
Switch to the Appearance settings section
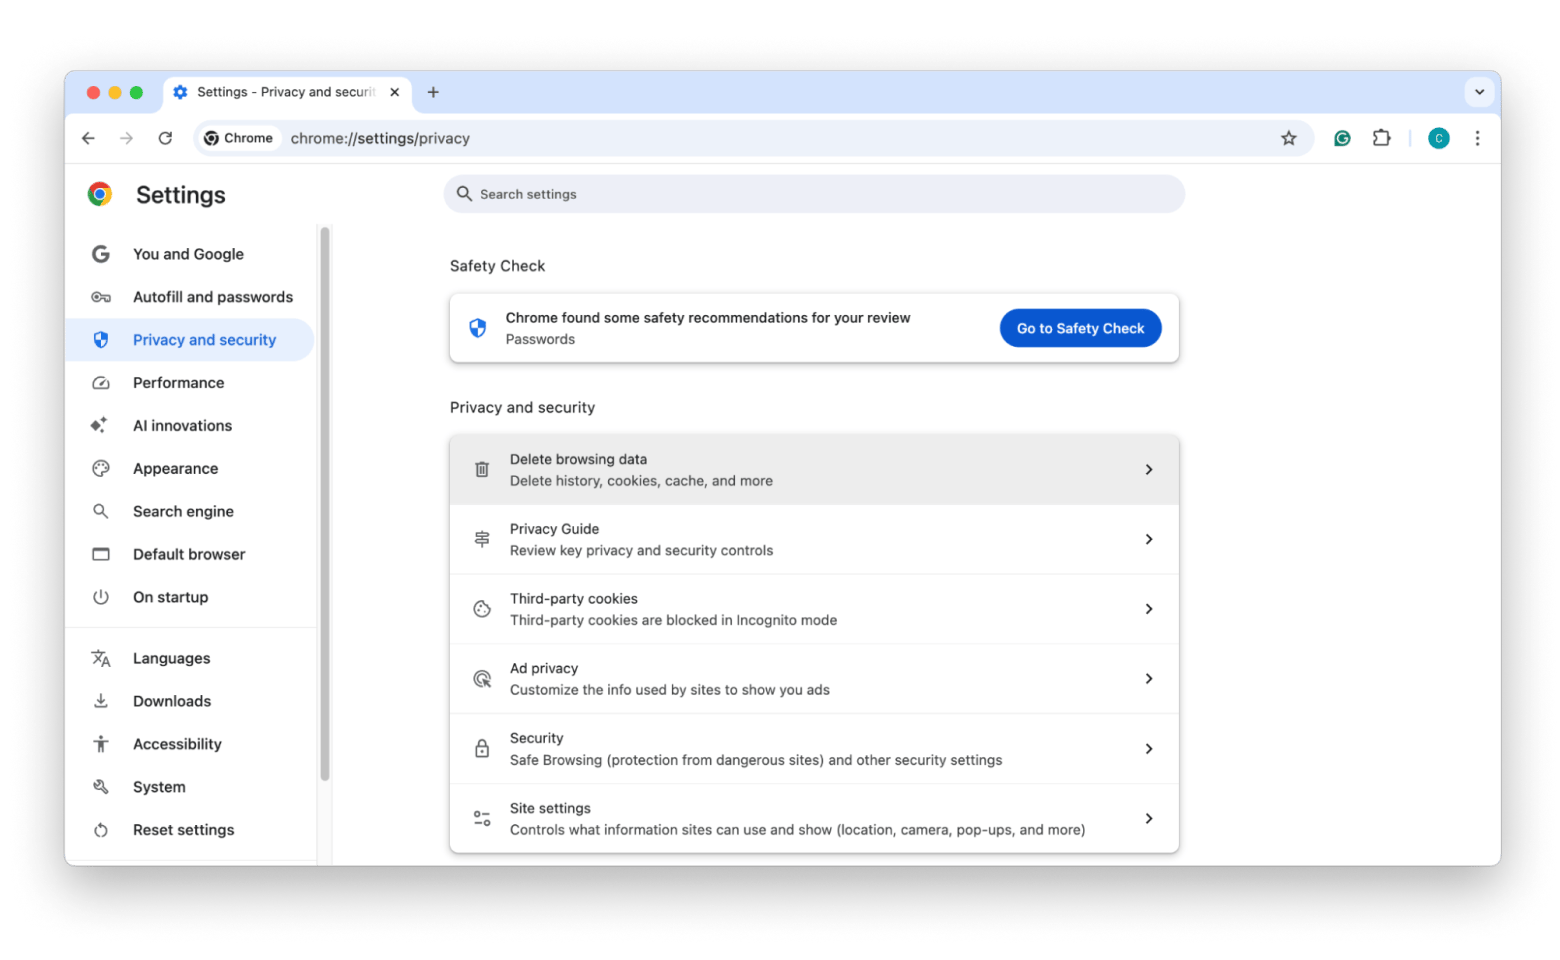coord(175,469)
